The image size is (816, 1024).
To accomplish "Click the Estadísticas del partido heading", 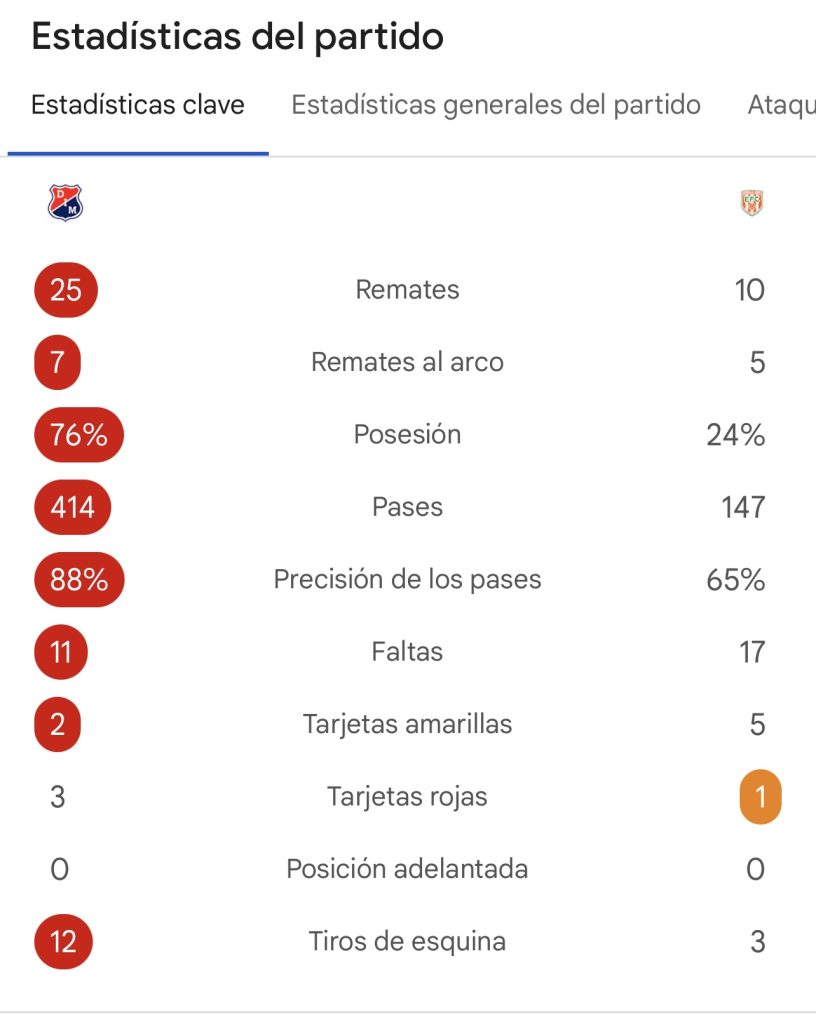I will [x=238, y=37].
